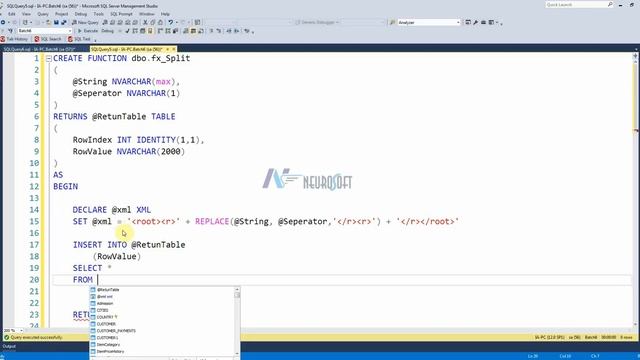Click the suggestion list scroll-down arrow

pos(237,353)
